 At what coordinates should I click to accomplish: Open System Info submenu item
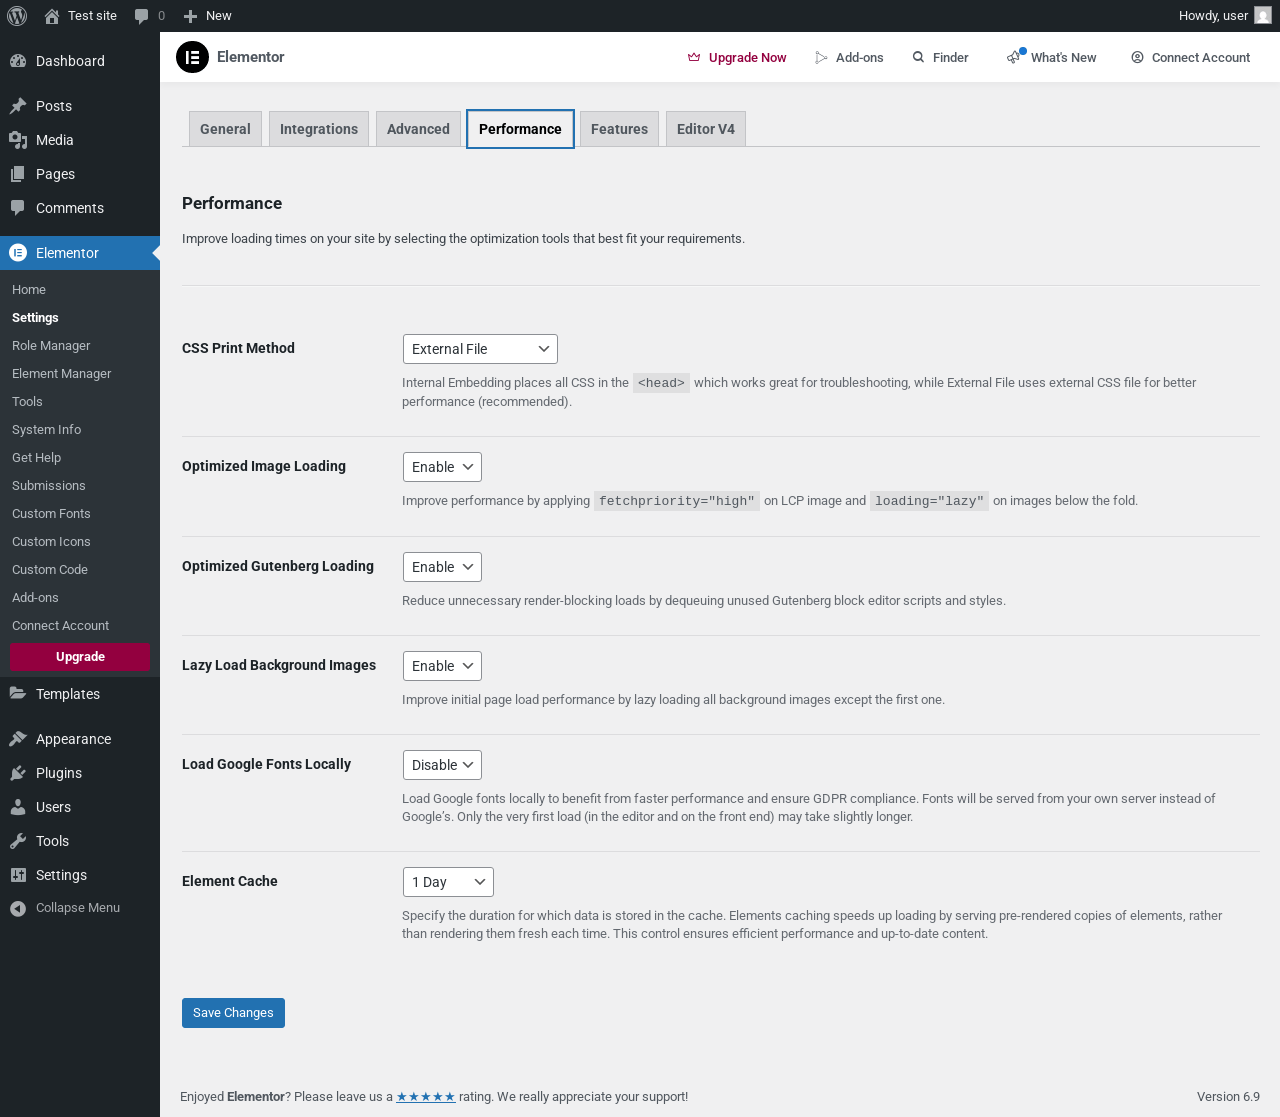(80, 430)
